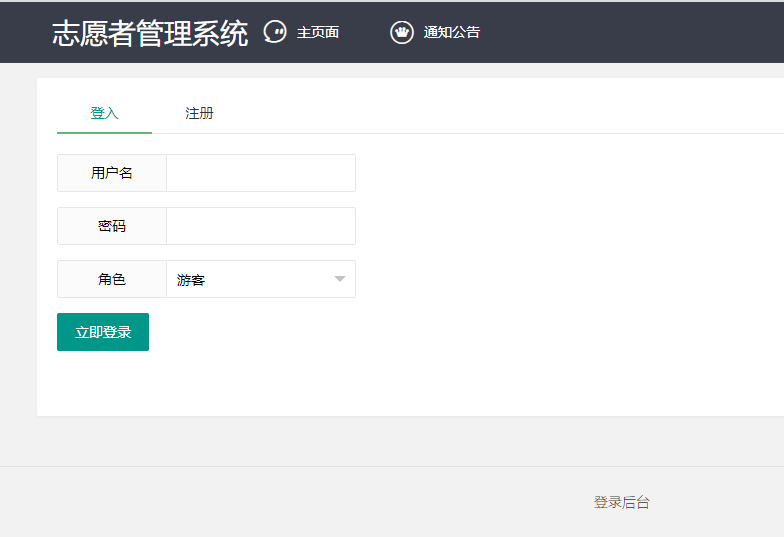Switch to the 注册 tab

[x=199, y=114]
